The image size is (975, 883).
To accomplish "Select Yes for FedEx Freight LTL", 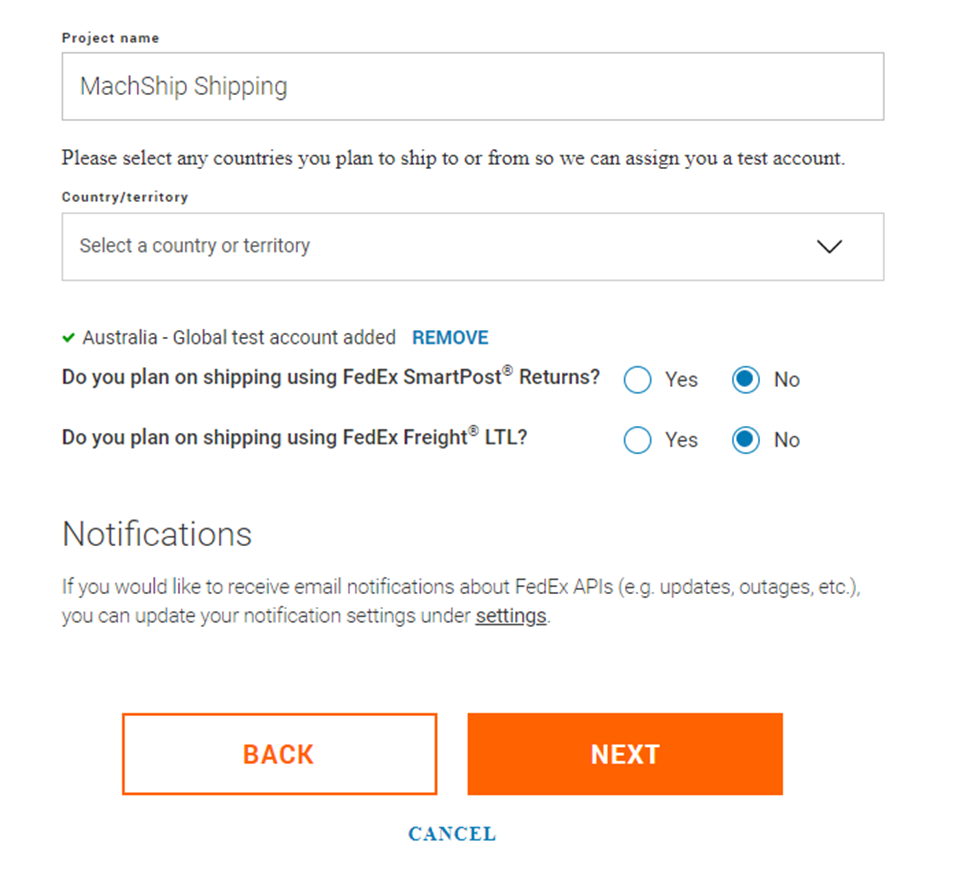I will click(638, 440).
